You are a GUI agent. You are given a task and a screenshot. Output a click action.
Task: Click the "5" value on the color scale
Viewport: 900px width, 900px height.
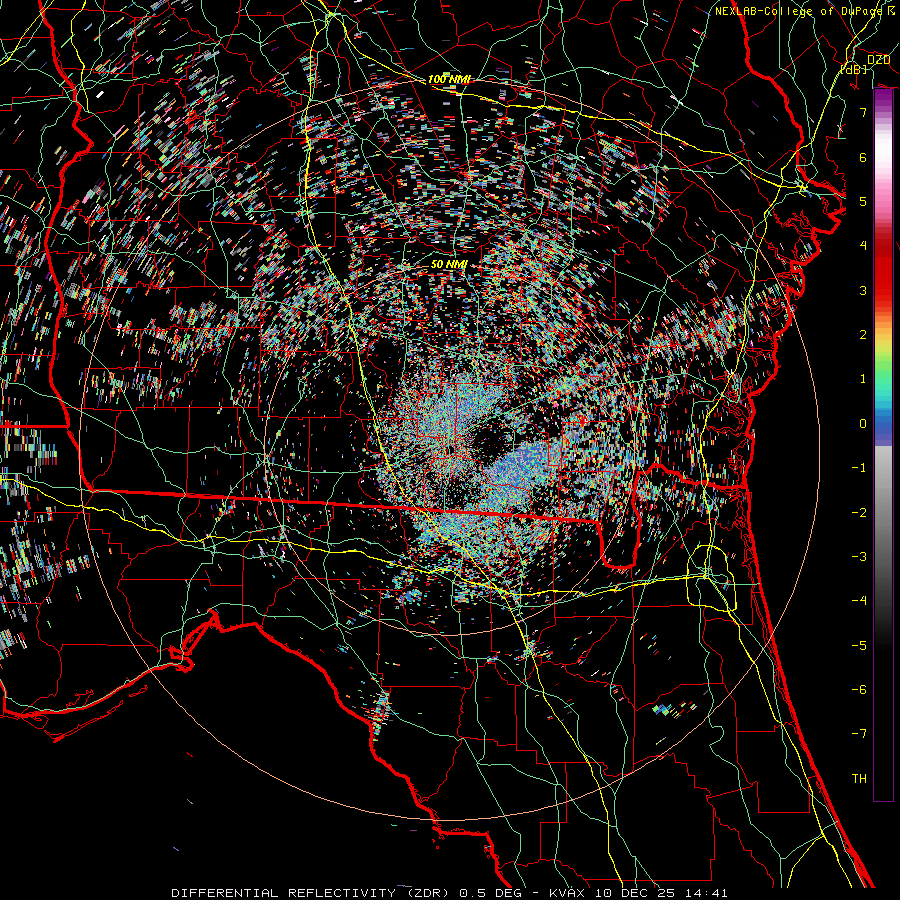(x=863, y=201)
